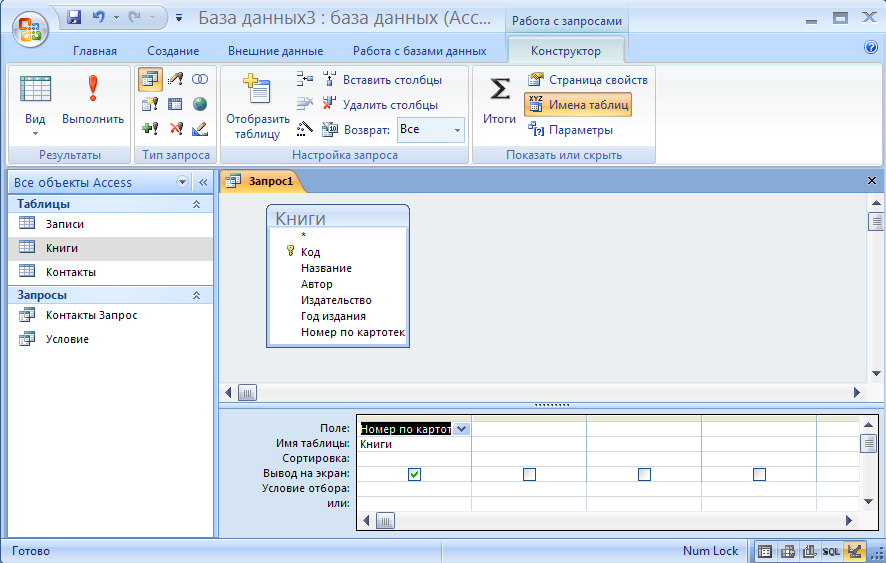
Task: Open the Все объекты Access pane dropdown
Action: tap(182, 182)
